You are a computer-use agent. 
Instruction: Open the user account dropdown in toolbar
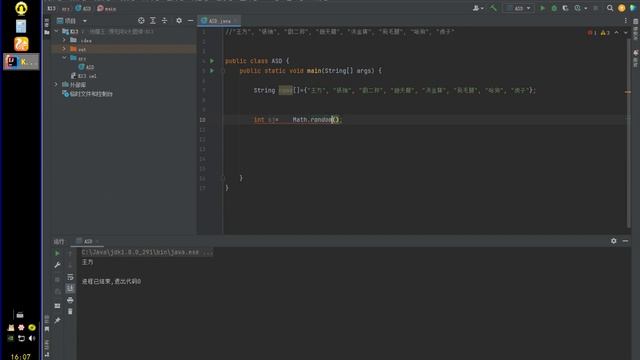[x=478, y=8]
